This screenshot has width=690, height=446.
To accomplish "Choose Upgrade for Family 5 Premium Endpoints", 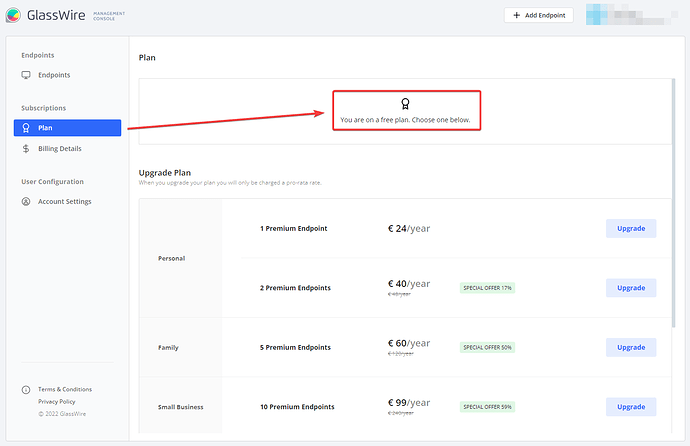I will 630,347.
